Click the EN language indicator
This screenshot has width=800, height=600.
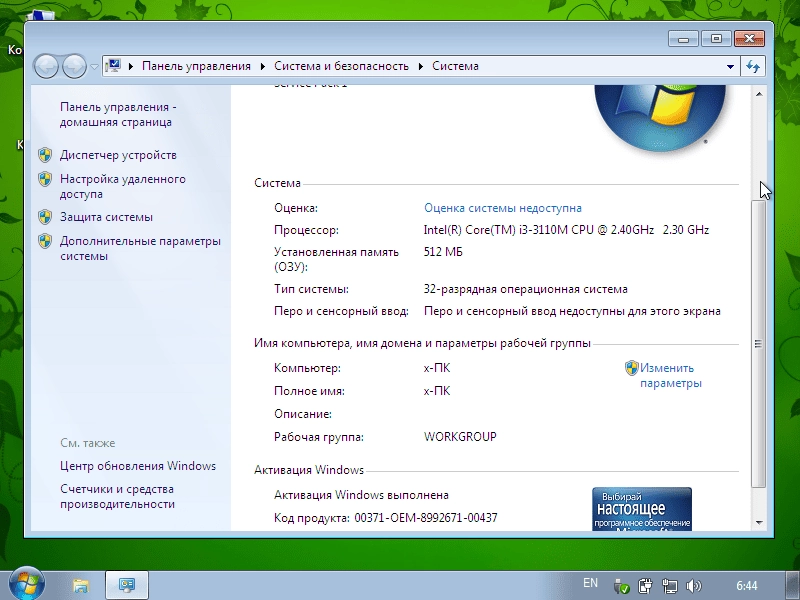tap(590, 583)
